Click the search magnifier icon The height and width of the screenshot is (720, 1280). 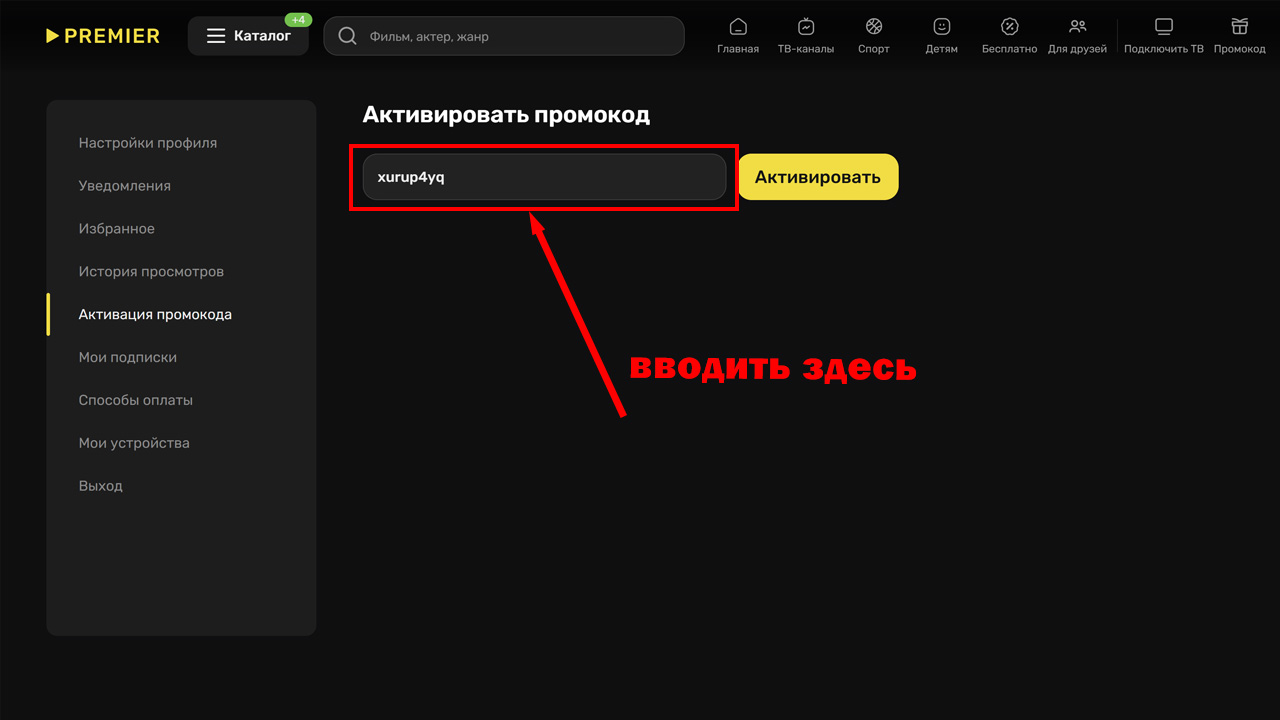click(347, 36)
